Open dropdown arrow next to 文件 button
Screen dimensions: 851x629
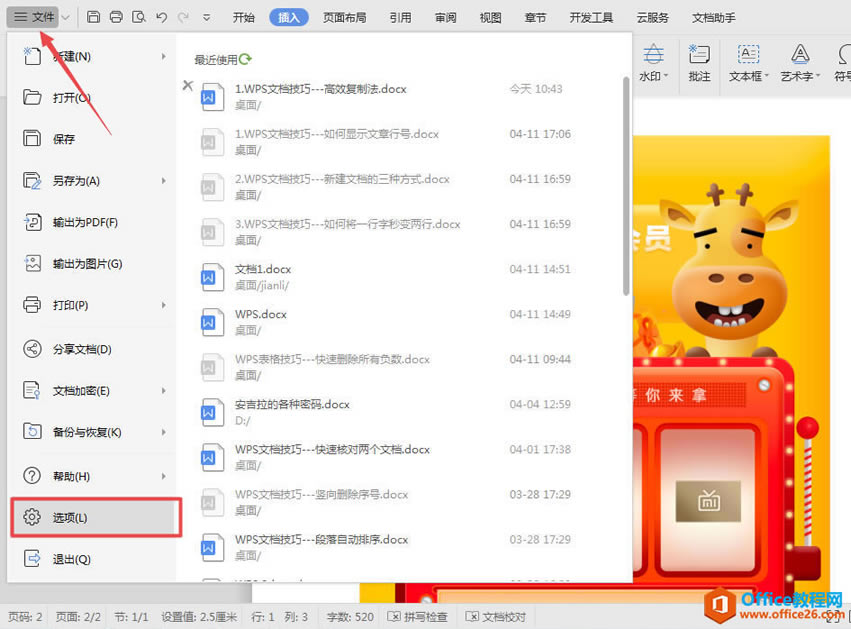[x=66, y=18]
